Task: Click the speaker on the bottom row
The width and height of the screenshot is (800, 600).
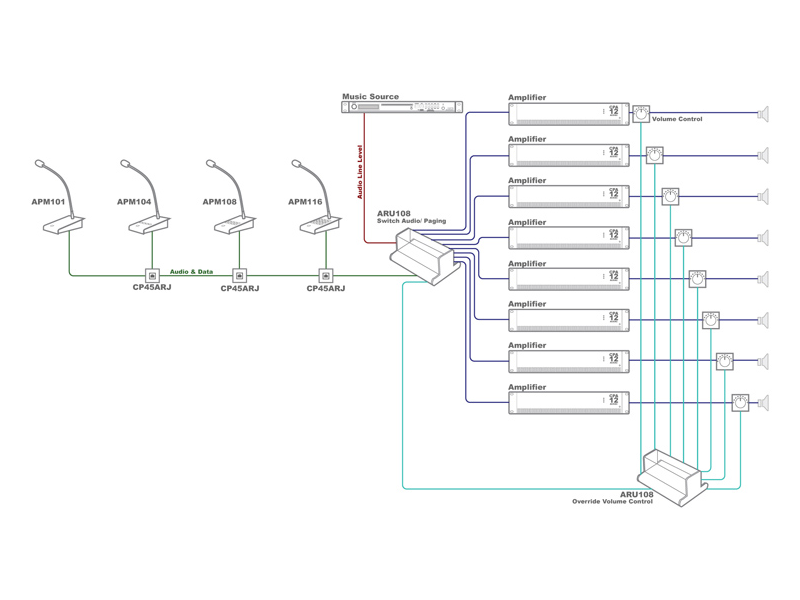Action: pos(763,403)
